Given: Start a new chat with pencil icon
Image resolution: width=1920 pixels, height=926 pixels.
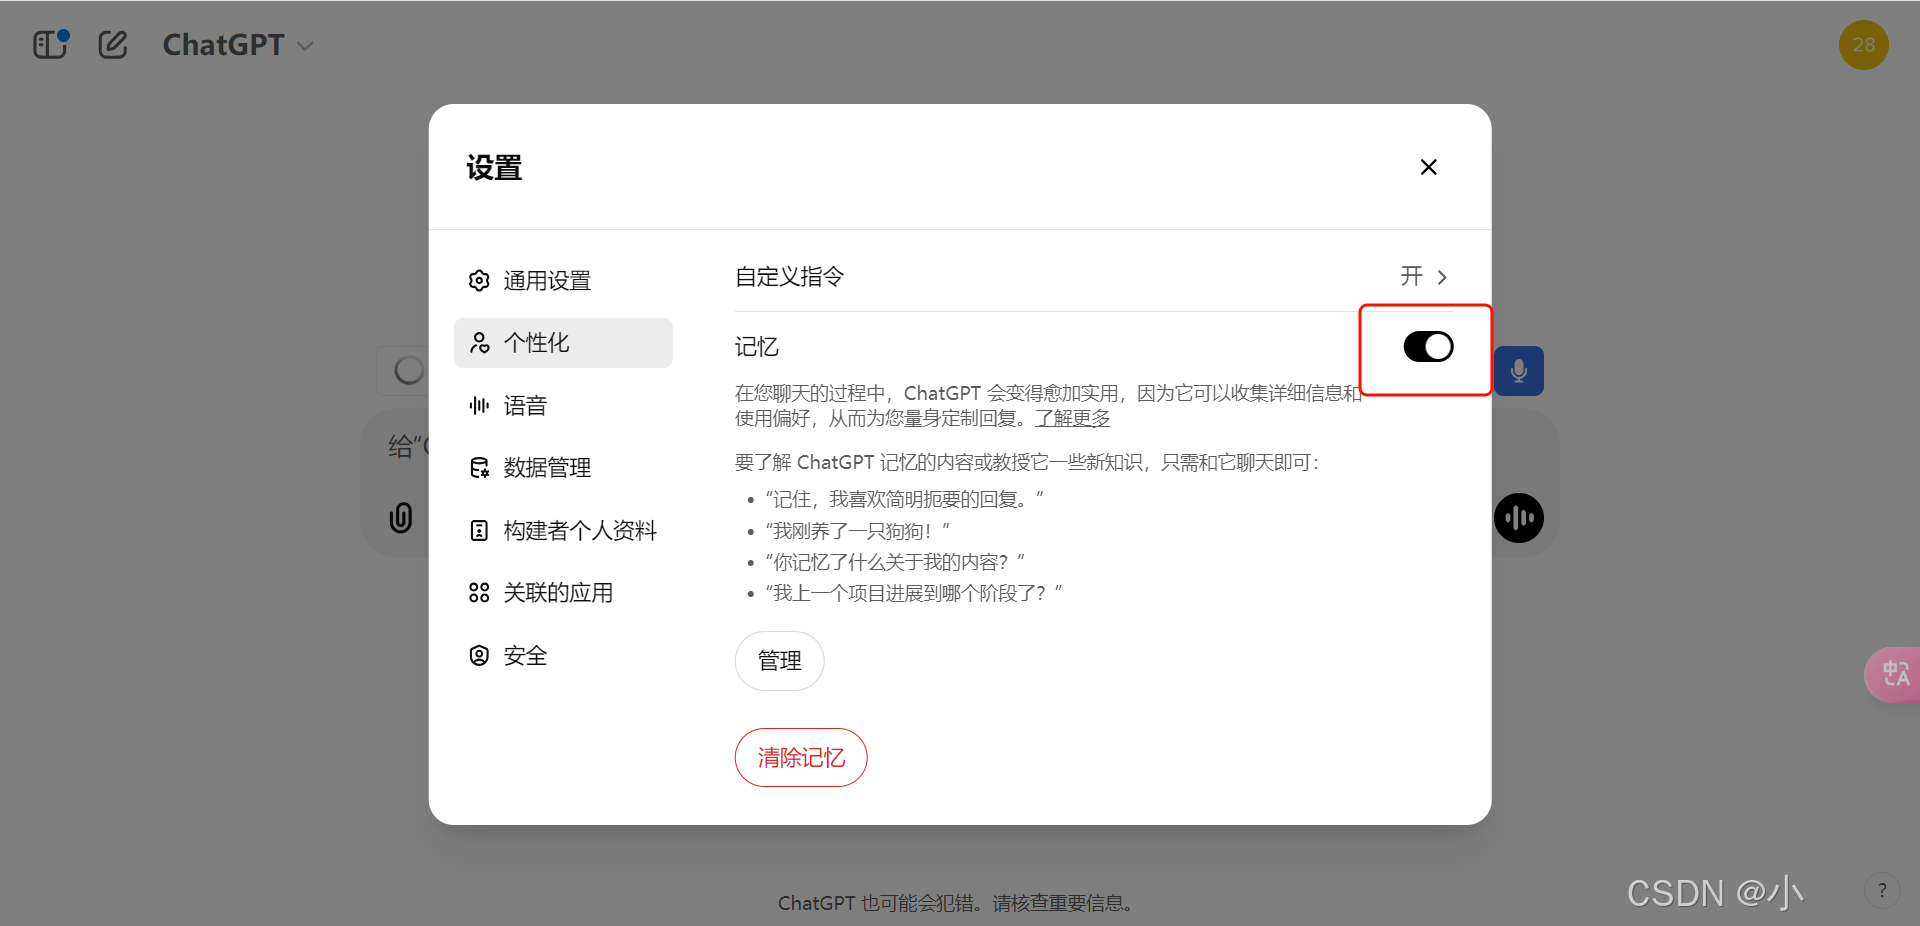Looking at the screenshot, I should point(113,45).
